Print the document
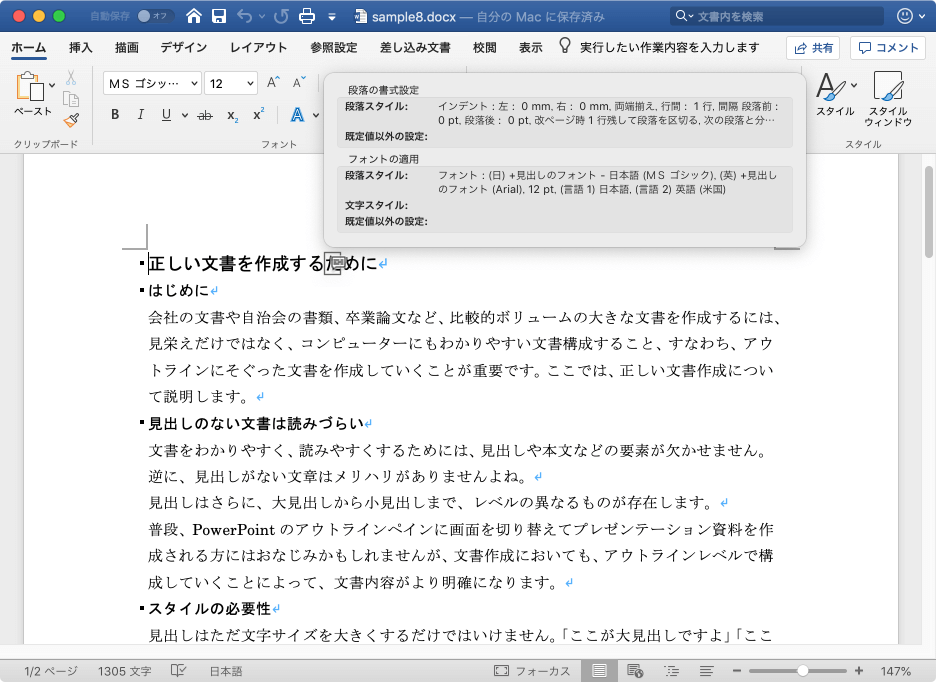 click(x=307, y=16)
